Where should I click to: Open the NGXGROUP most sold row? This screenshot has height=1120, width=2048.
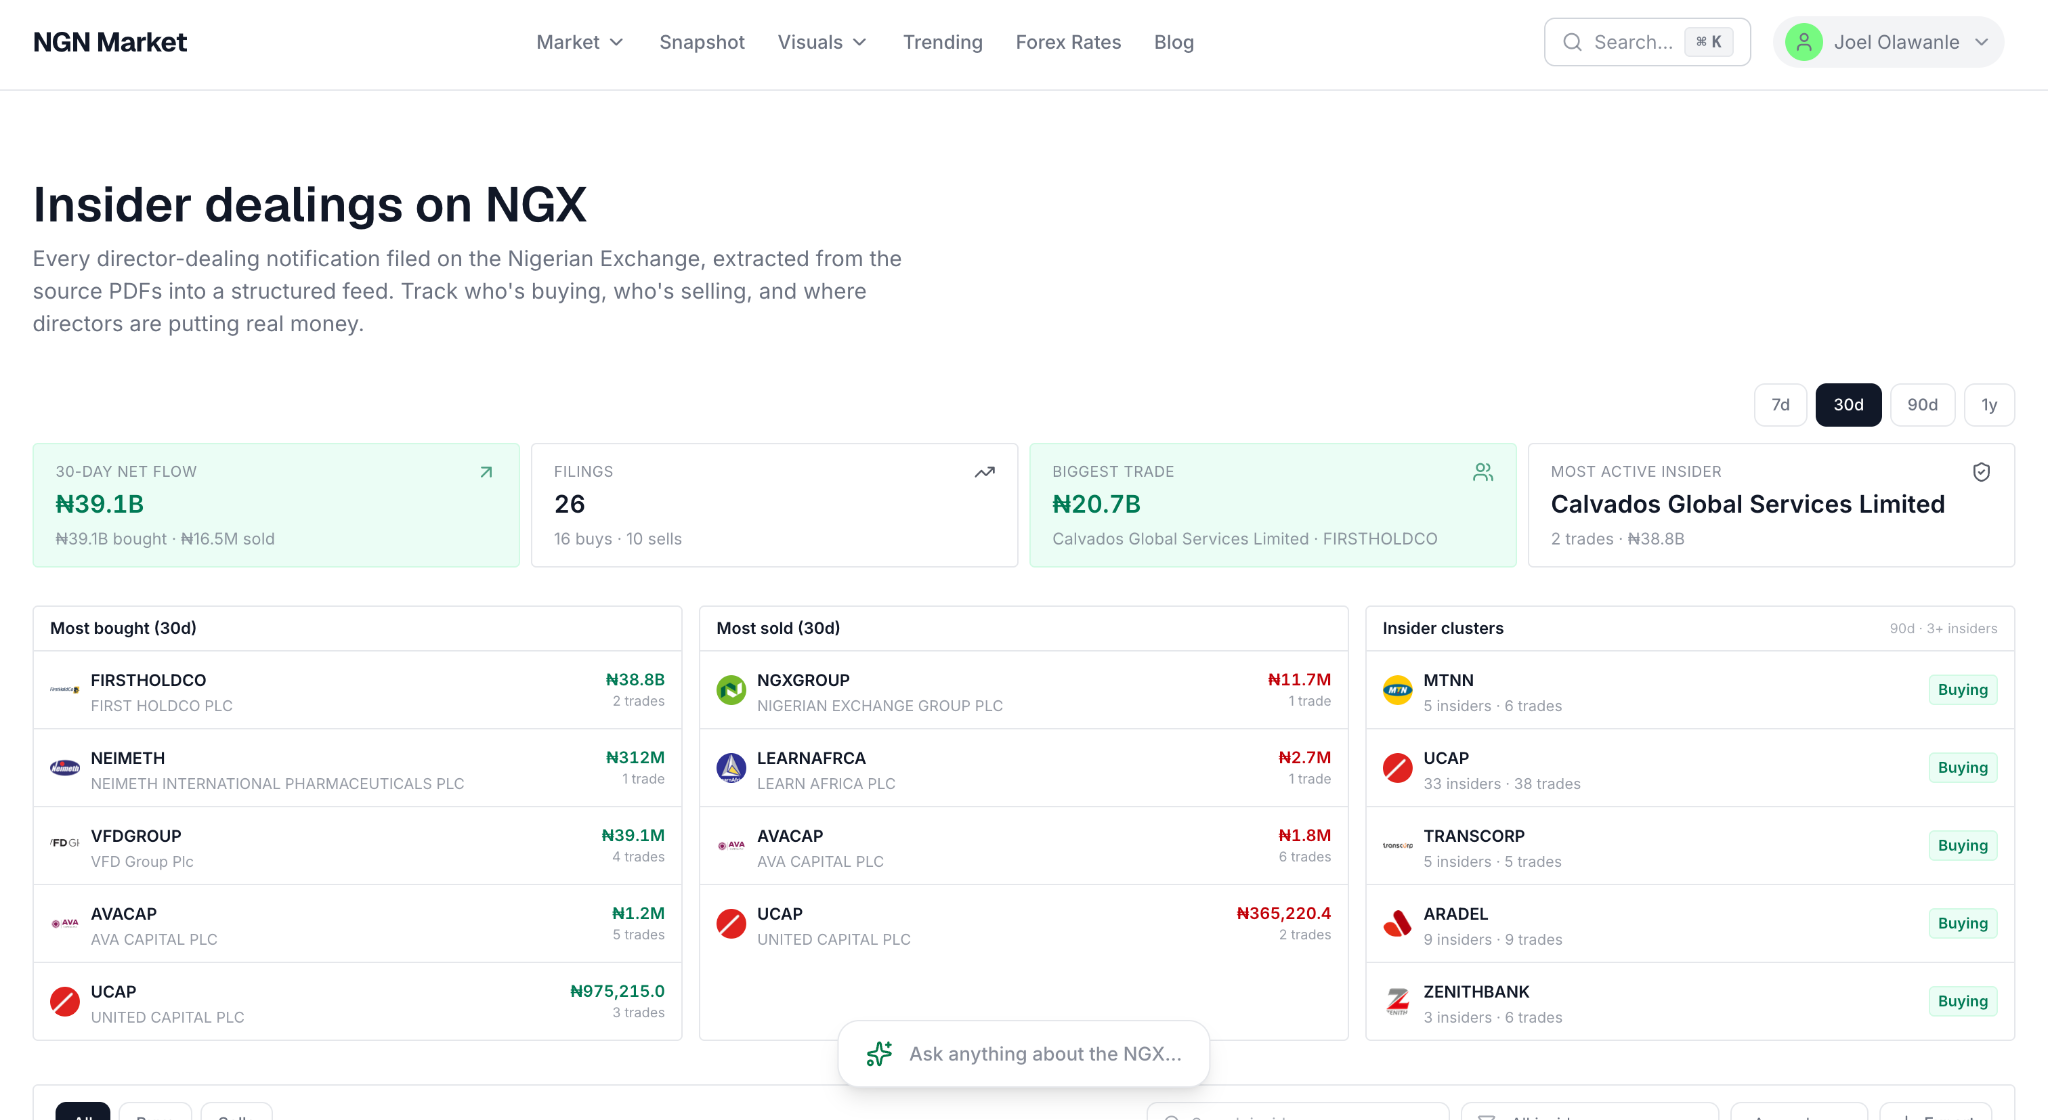tap(1023, 690)
